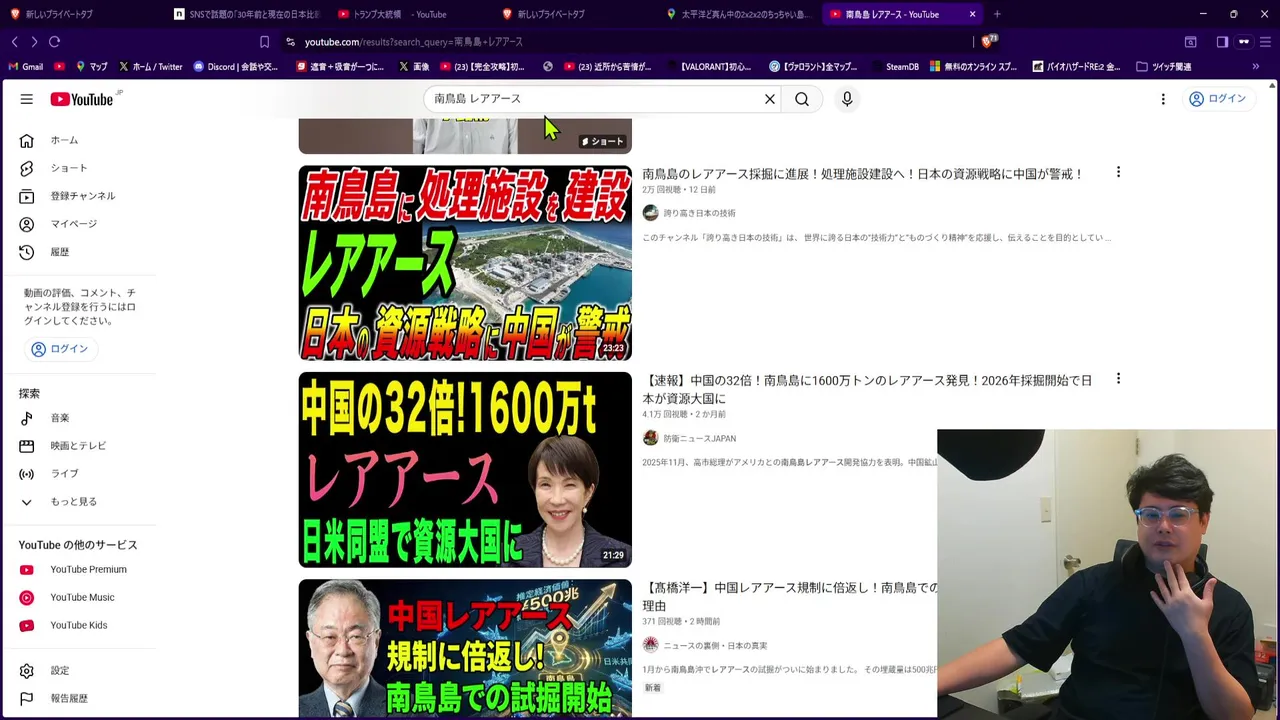Open YouTube Music link
Screen dimensions: 1280x720
[x=82, y=598]
